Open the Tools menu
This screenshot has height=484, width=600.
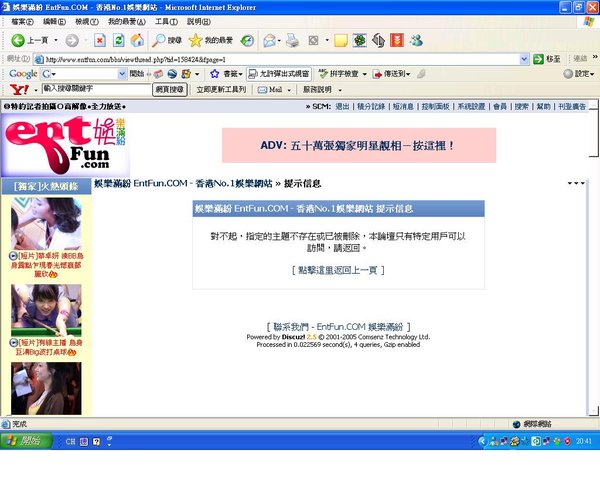[166, 22]
